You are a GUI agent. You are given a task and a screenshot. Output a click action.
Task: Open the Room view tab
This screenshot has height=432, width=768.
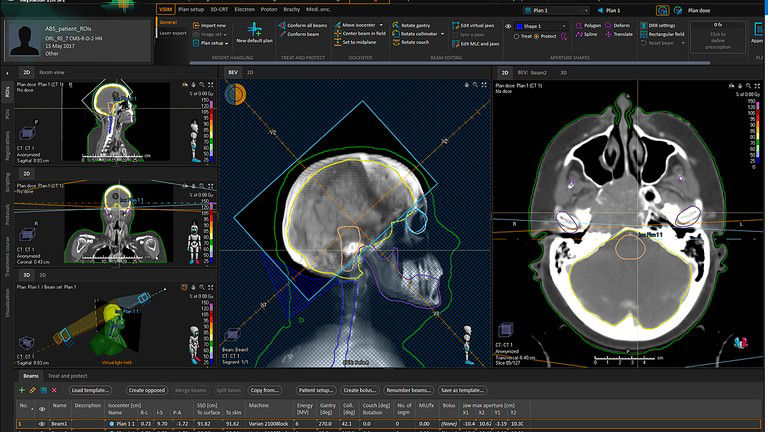50,73
